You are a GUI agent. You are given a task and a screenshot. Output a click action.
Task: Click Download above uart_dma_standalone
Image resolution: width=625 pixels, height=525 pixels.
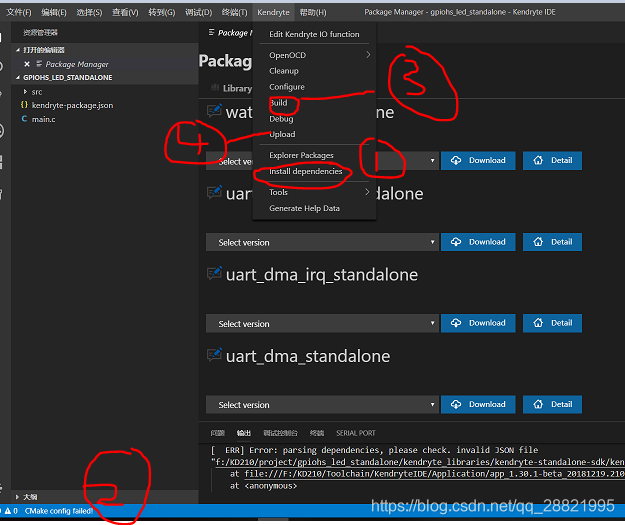click(x=478, y=323)
